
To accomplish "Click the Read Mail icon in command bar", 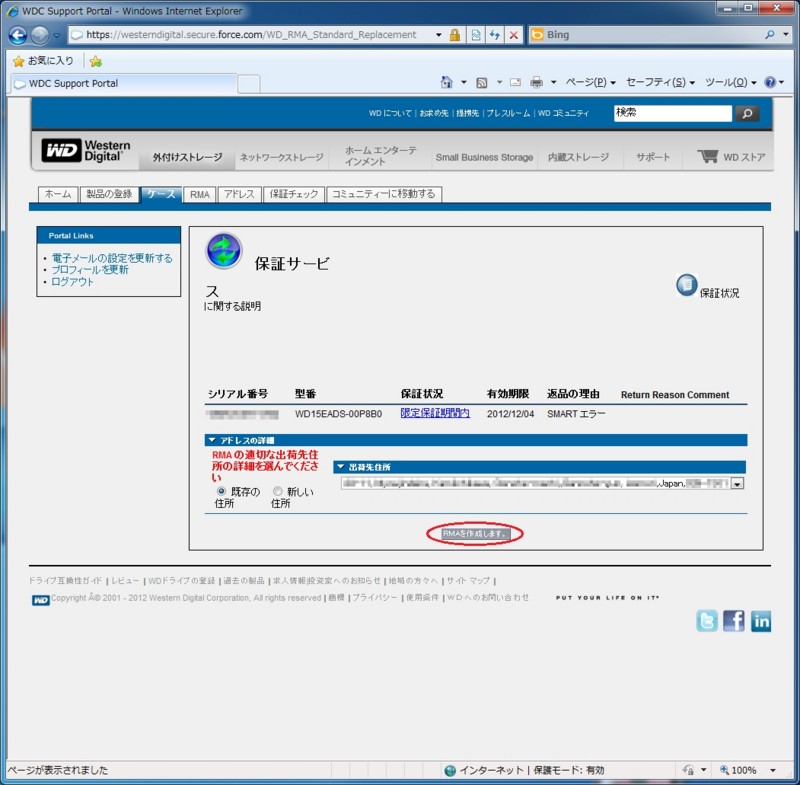I will [515, 82].
